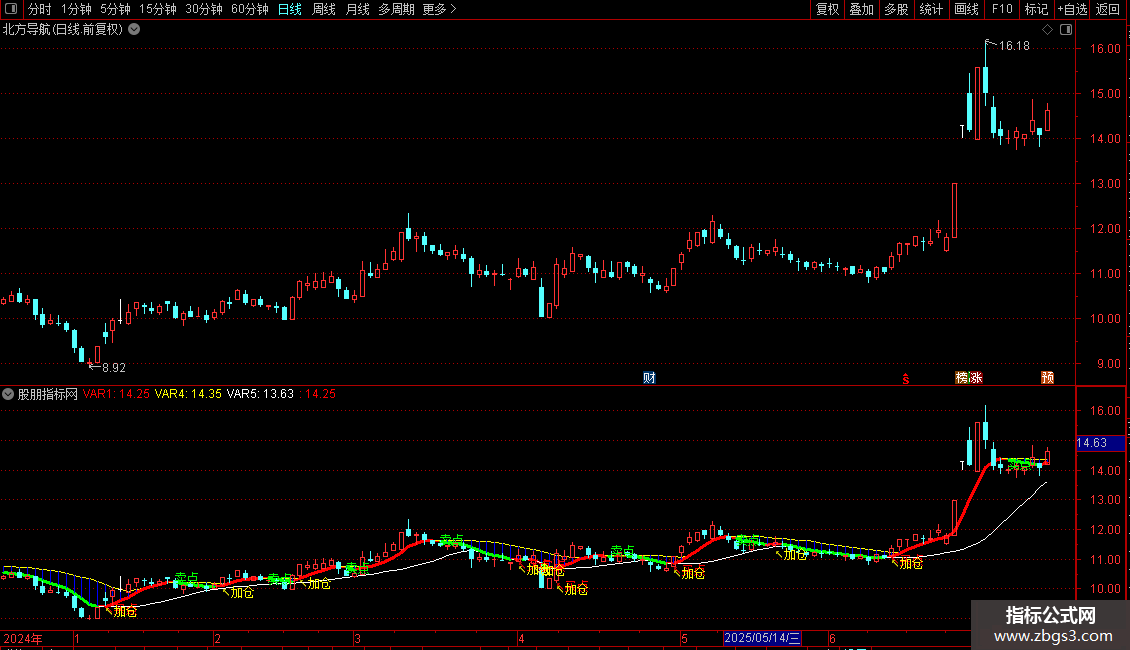The height and width of the screenshot is (650, 1130).
Task: Click the diamond icon above the price axis
Action: coord(1047,30)
